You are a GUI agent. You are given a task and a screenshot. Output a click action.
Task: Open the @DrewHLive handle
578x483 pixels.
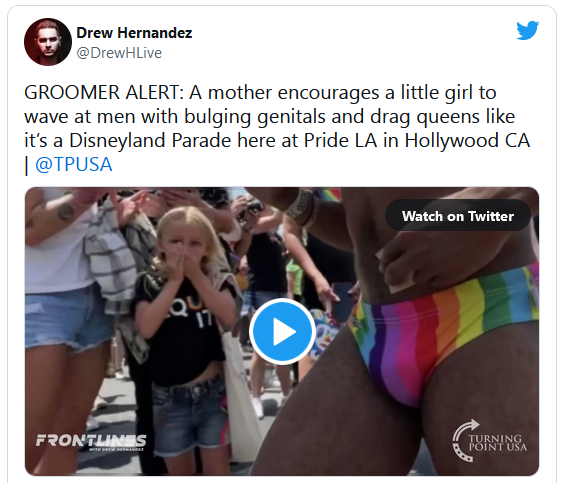click(119, 53)
